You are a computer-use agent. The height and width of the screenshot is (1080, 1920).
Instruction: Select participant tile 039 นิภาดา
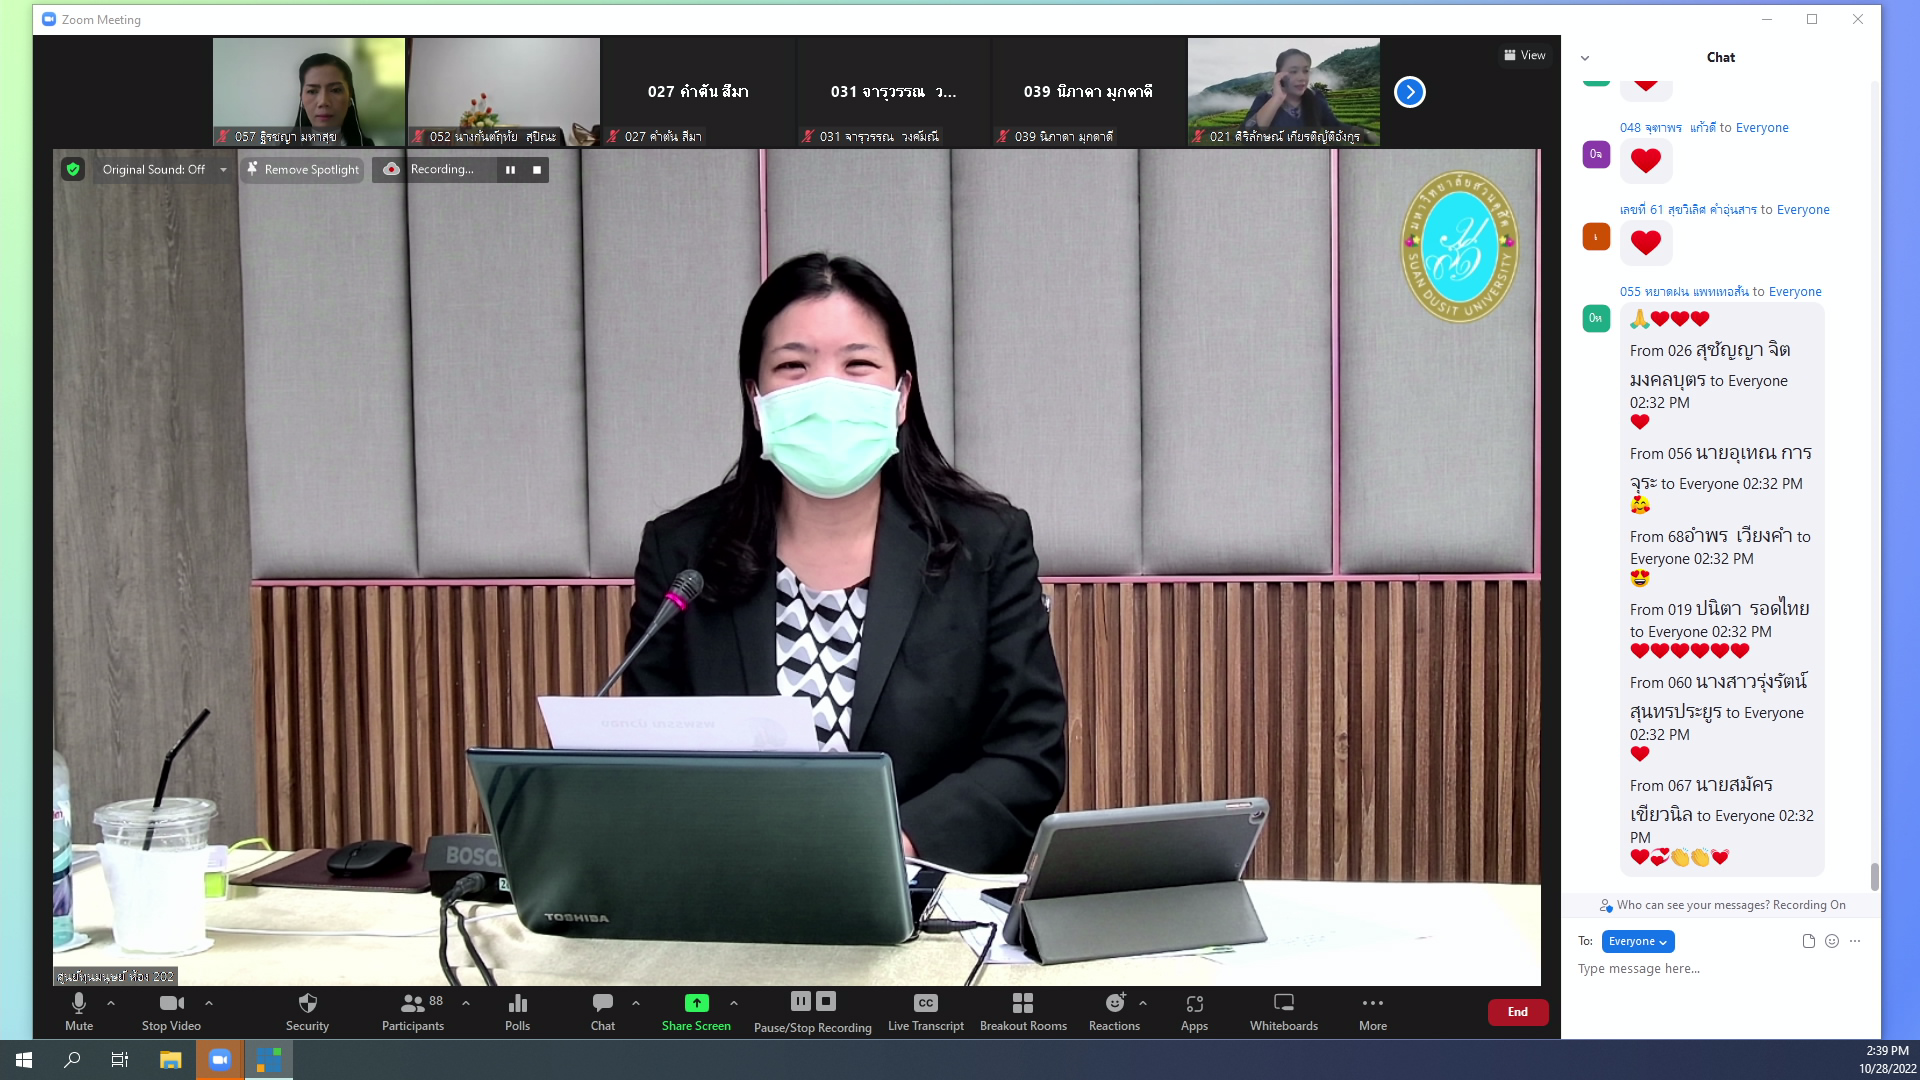tap(1088, 92)
